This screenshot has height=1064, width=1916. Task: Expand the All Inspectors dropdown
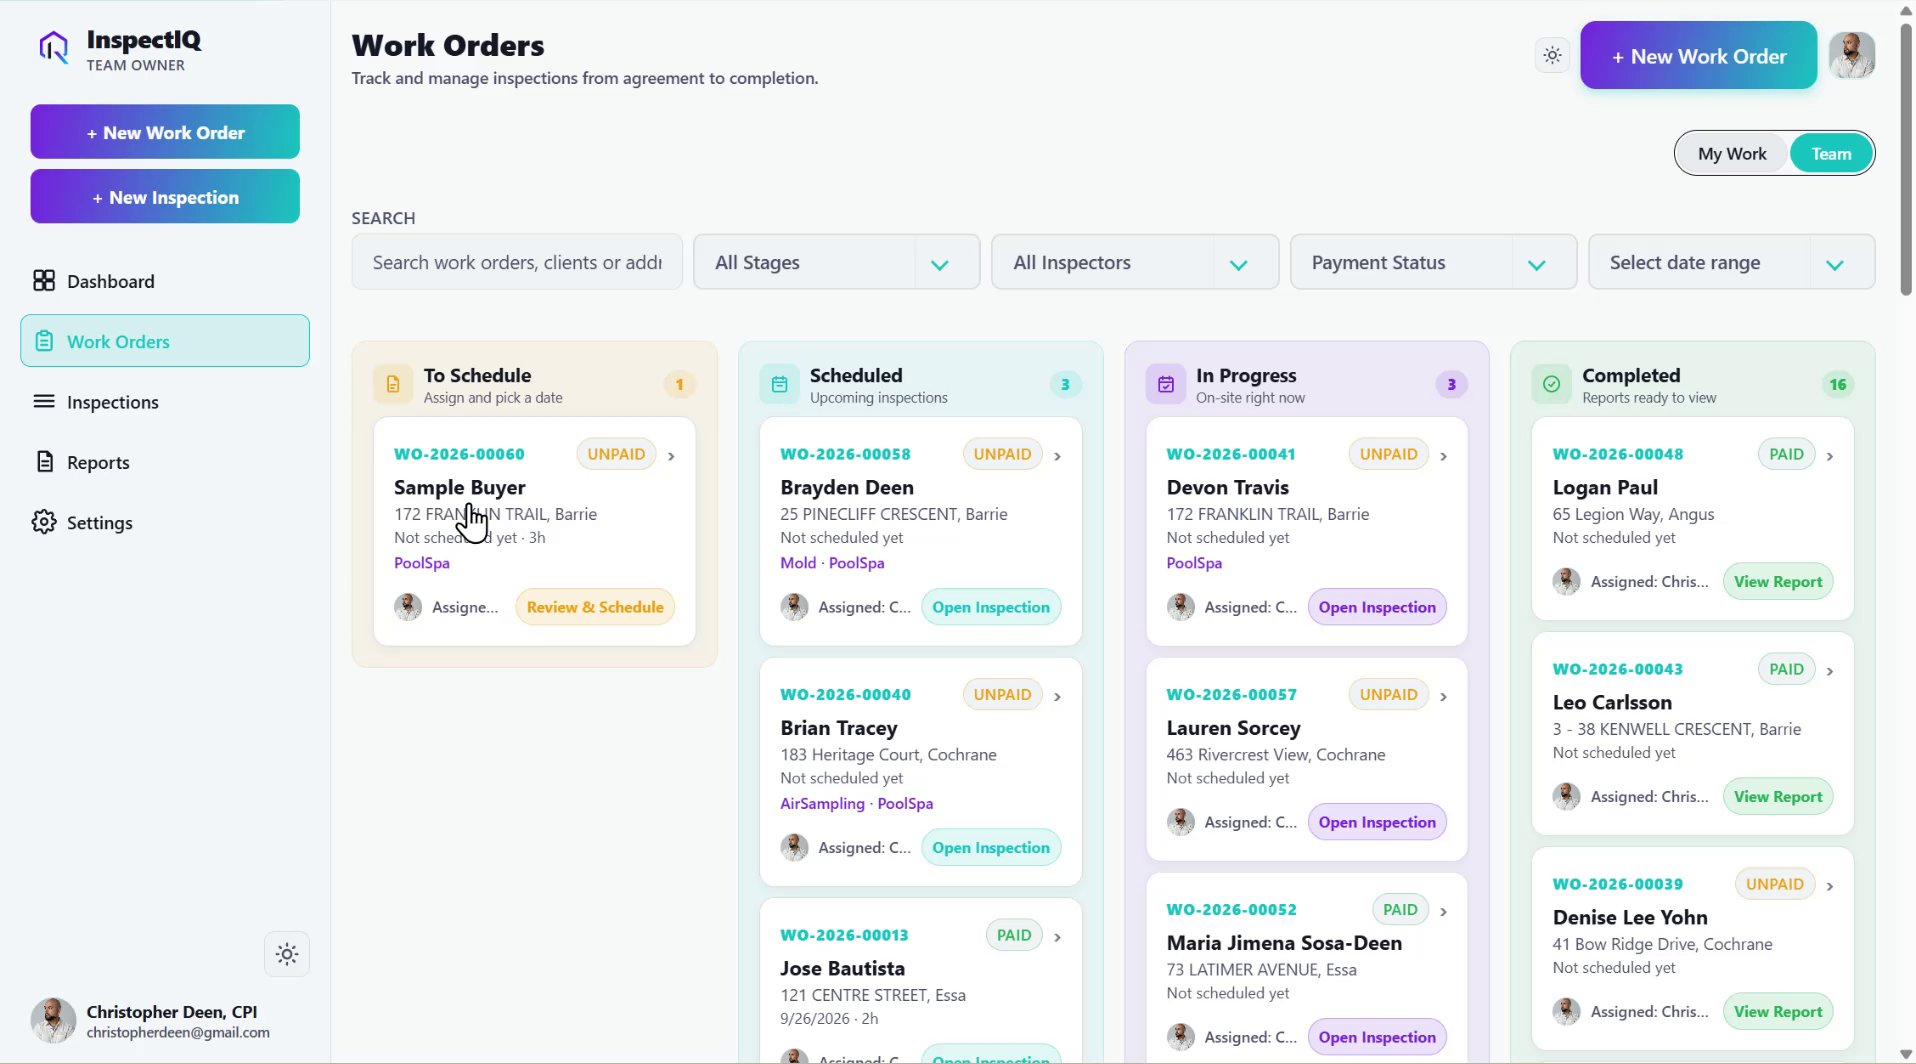point(1134,262)
